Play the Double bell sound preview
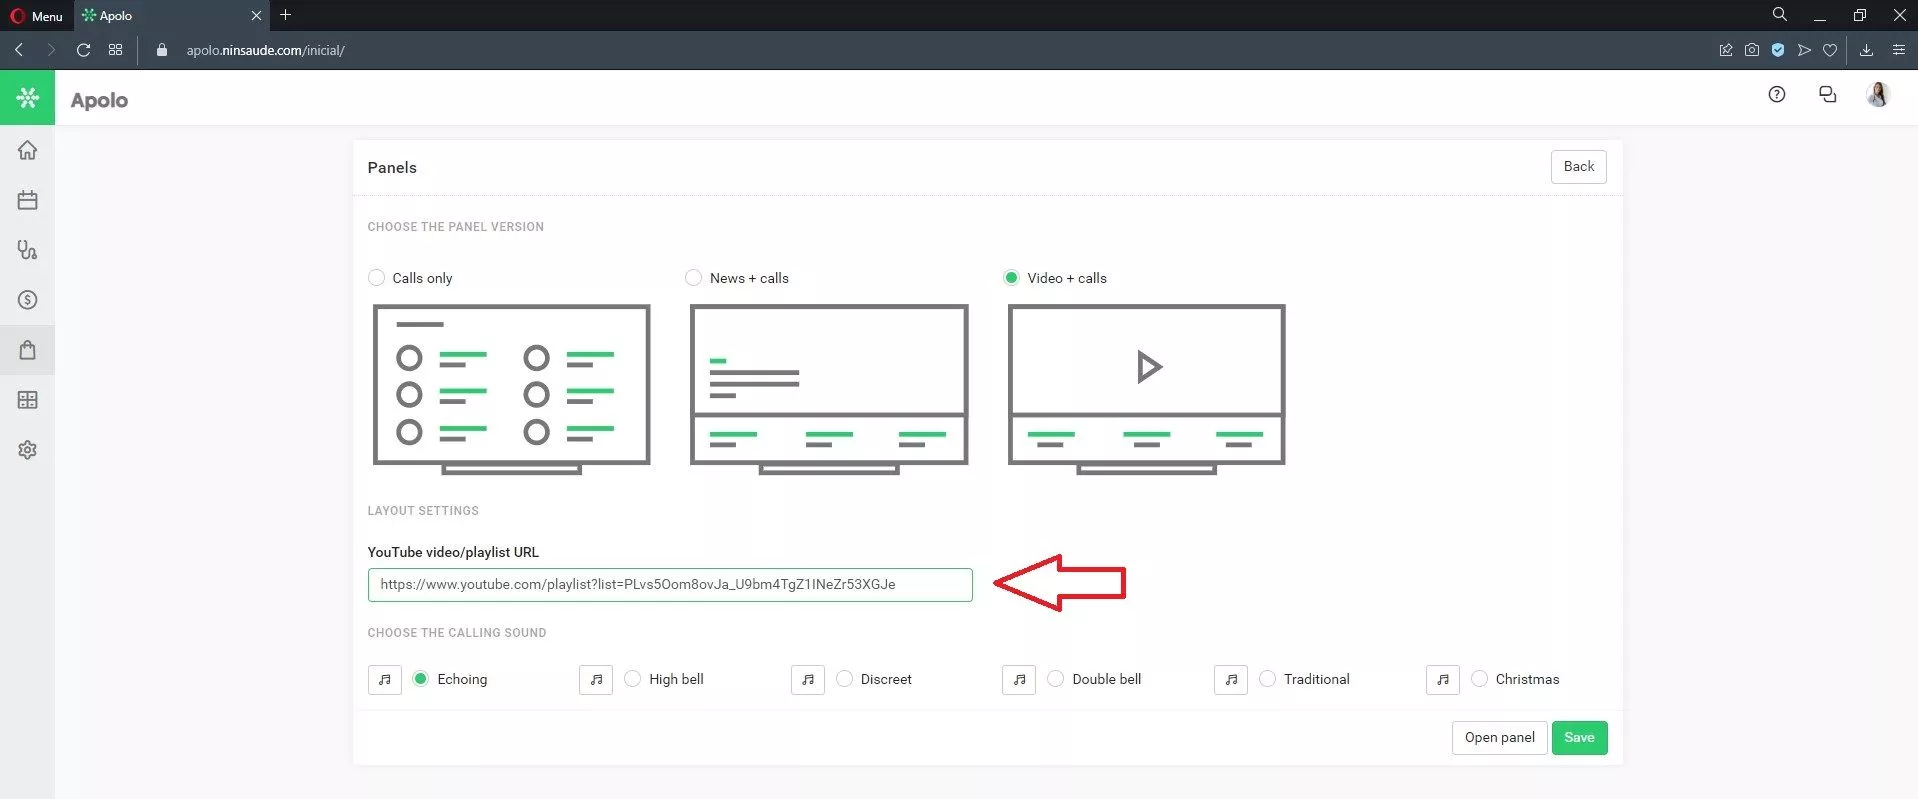The image size is (1918, 799). (1019, 680)
